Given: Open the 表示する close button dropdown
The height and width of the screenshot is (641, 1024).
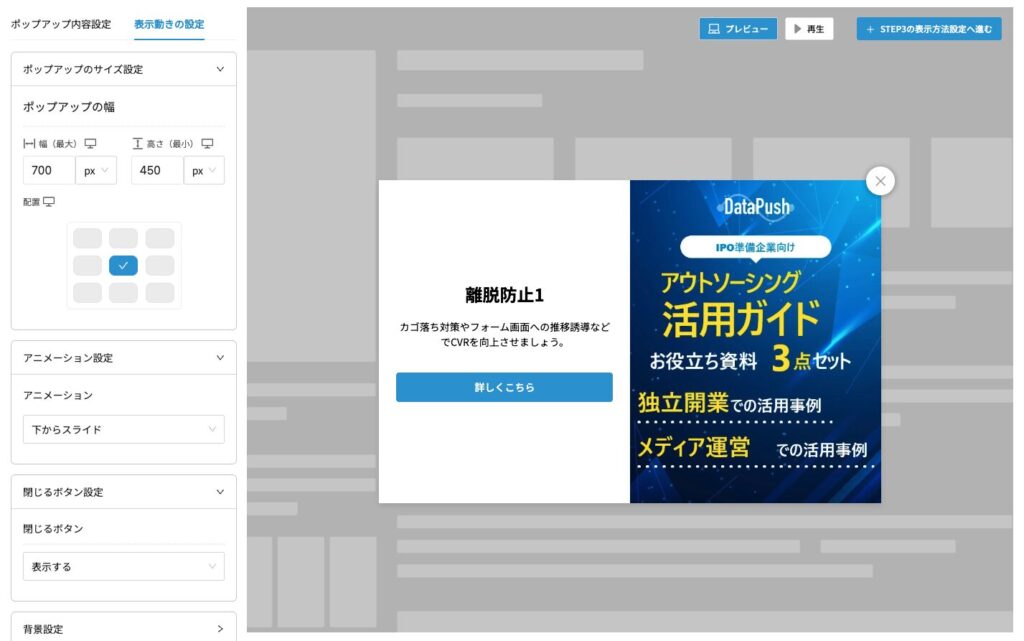Looking at the screenshot, I should tap(123, 567).
